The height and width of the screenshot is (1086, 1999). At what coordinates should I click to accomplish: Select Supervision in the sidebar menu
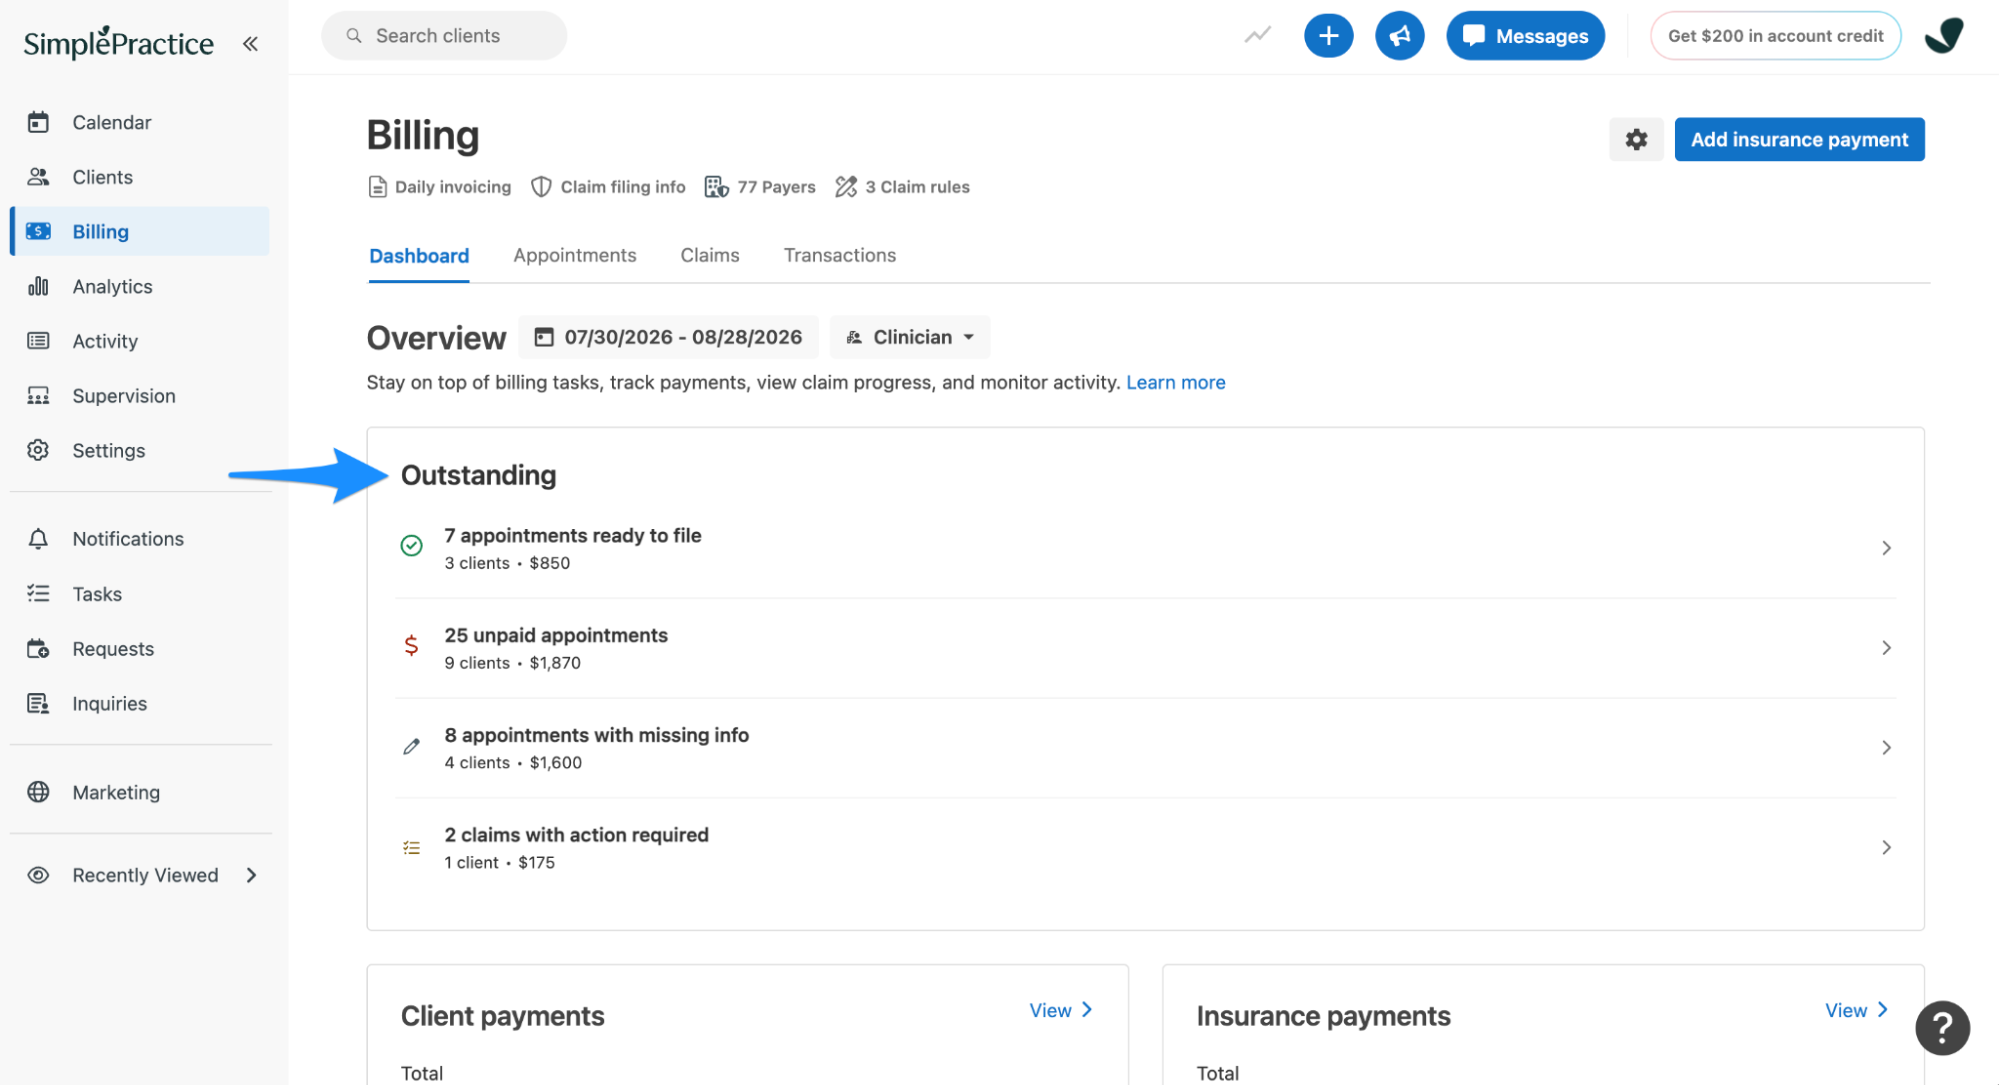(140, 396)
